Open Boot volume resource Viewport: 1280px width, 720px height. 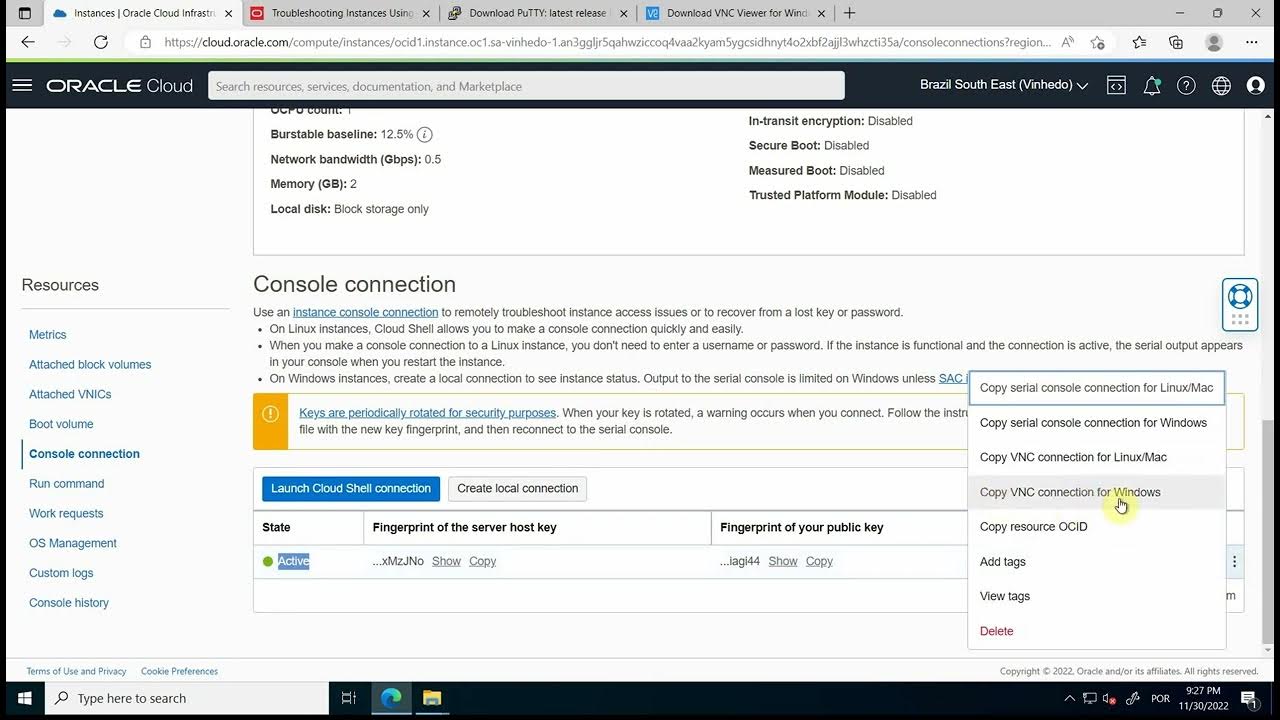(61, 424)
